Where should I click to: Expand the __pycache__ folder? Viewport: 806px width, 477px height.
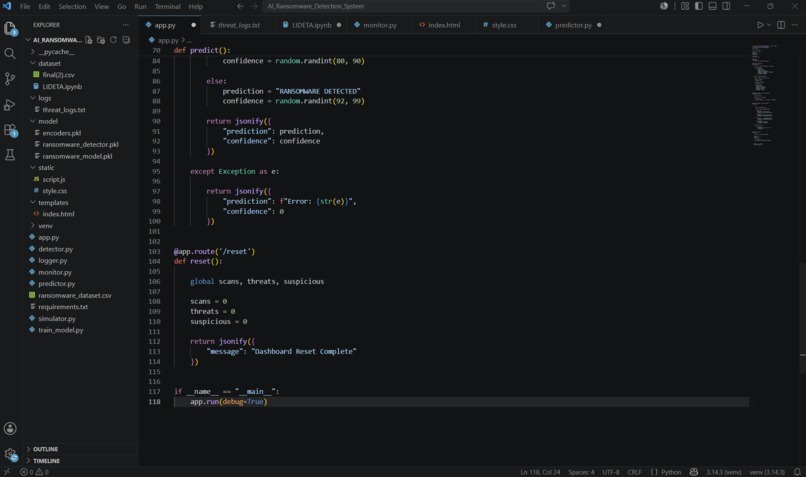click(x=57, y=51)
